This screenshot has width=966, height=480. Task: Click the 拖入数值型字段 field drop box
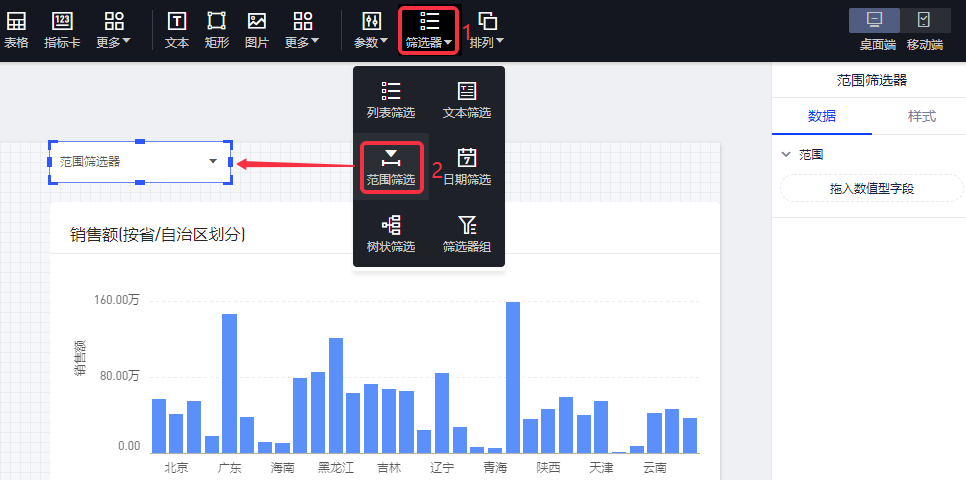(871, 188)
